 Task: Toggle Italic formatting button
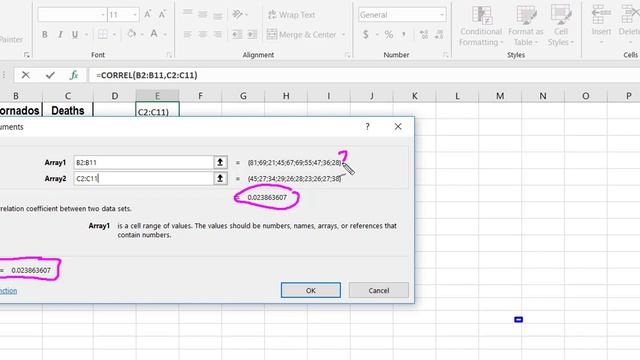(60, 35)
